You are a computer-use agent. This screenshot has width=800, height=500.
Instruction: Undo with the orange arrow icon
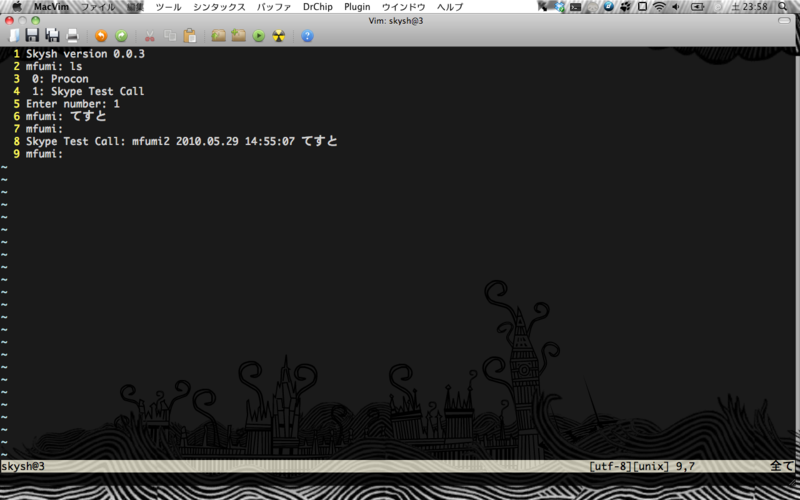tap(101, 36)
